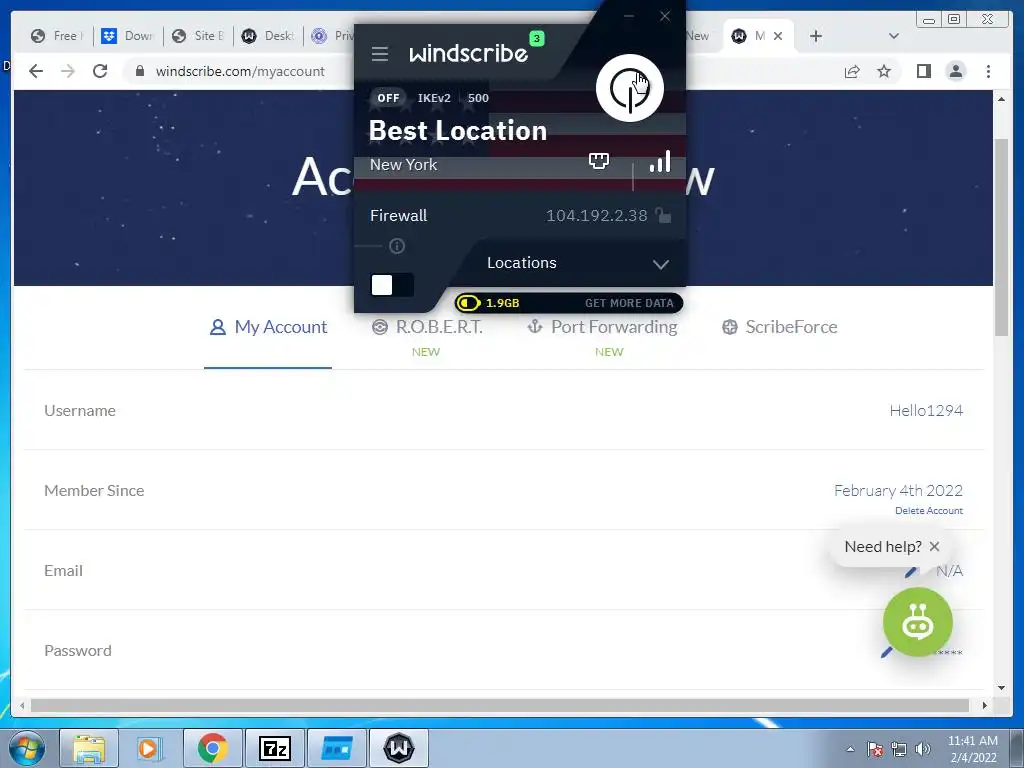Click the site lock padlock icon
This screenshot has width=1024, height=768.
point(140,71)
